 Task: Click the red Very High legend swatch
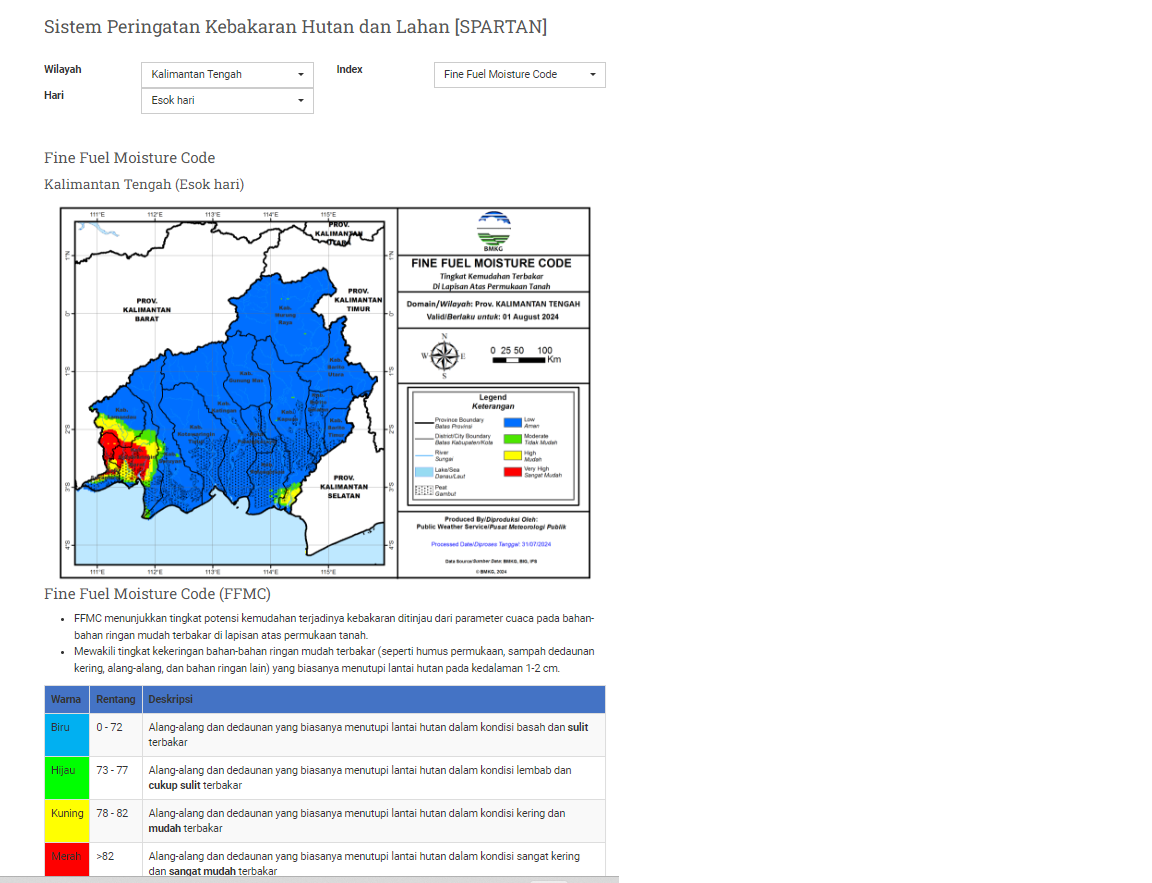coord(513,472)
